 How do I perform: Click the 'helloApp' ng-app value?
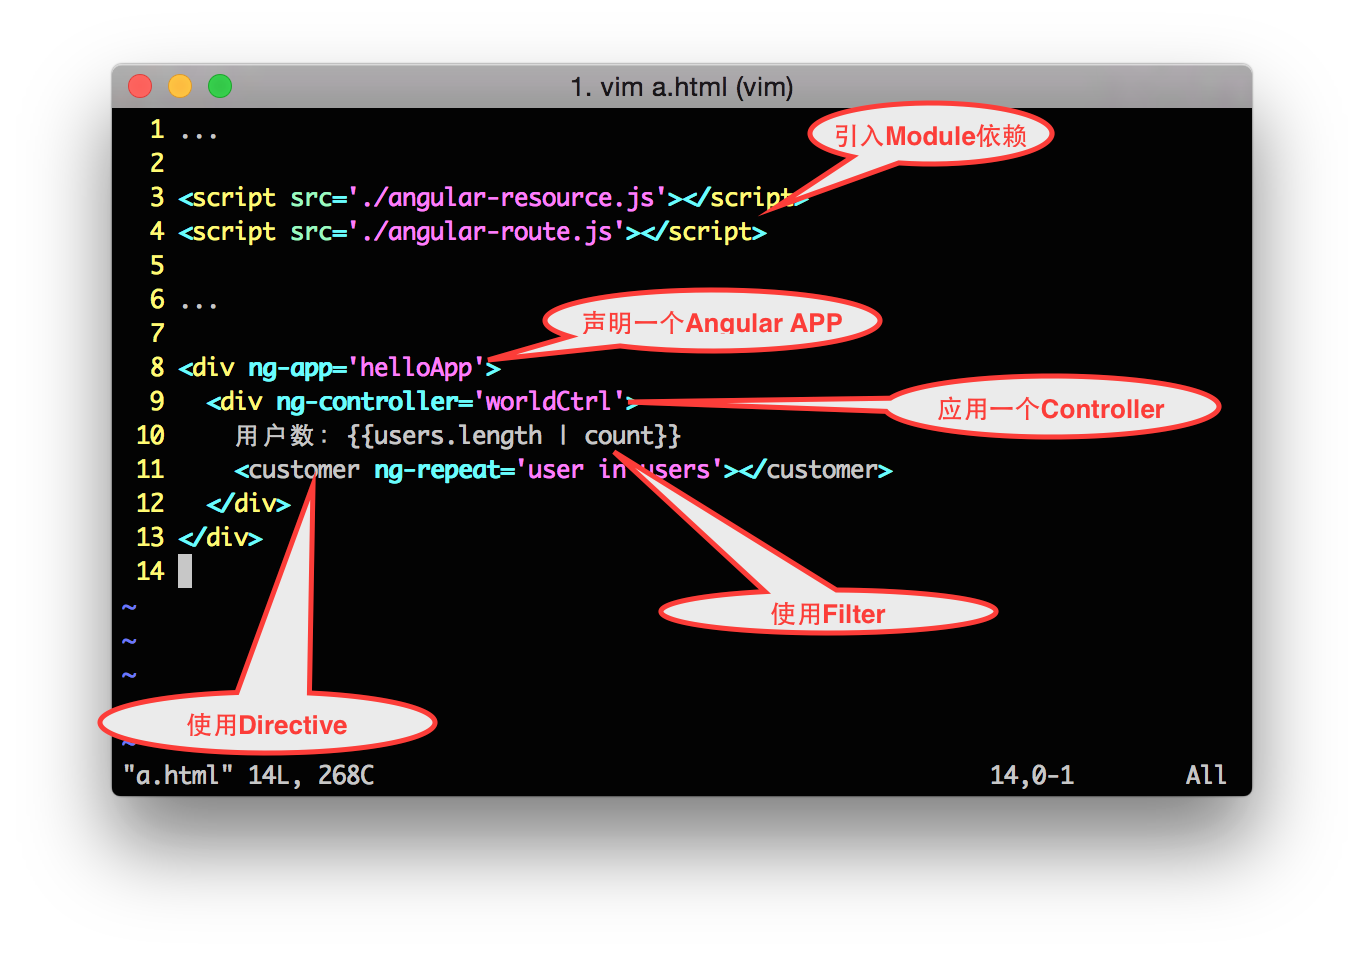coord(416,368)
